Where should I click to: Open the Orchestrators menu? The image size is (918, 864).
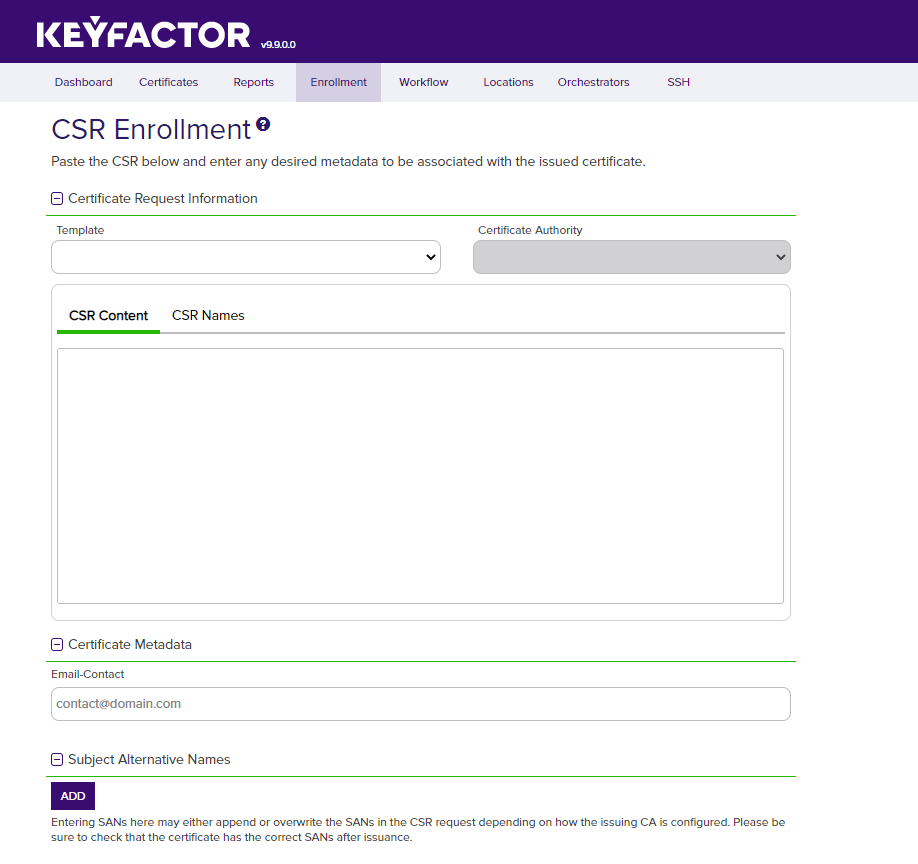593,82
